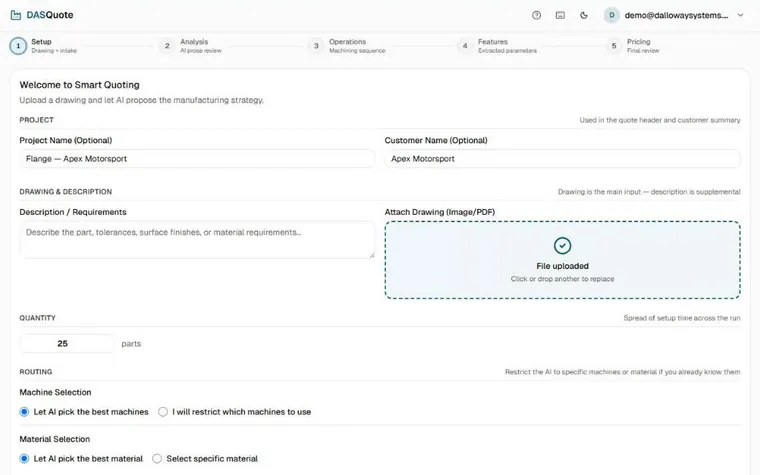Go to step 4 Features
This screenshot has height=475, width=760.
click(497, 46)
